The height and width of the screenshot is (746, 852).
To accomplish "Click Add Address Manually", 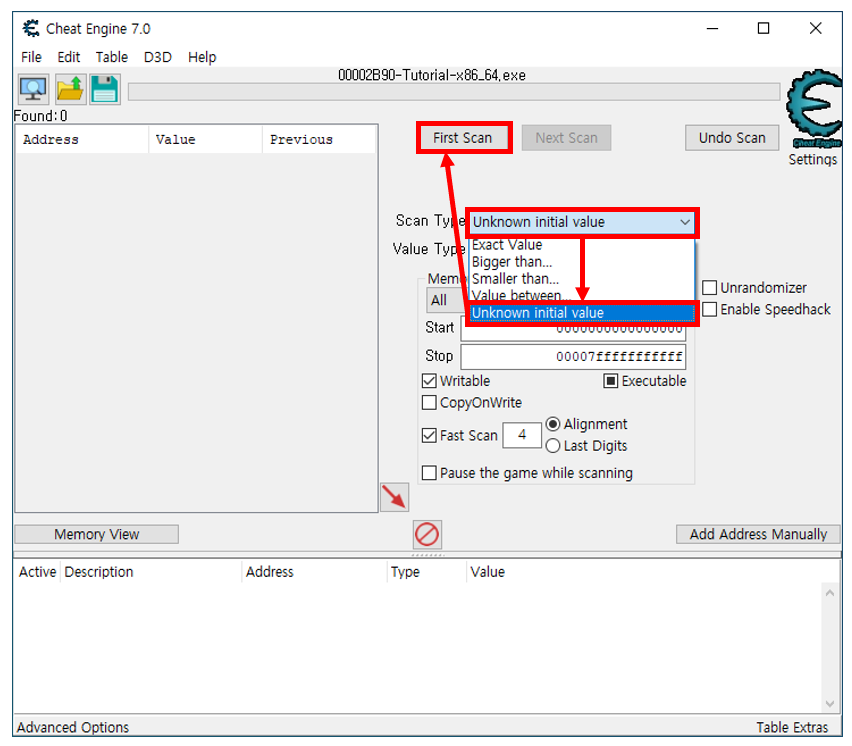I will (x=758, y=534).
